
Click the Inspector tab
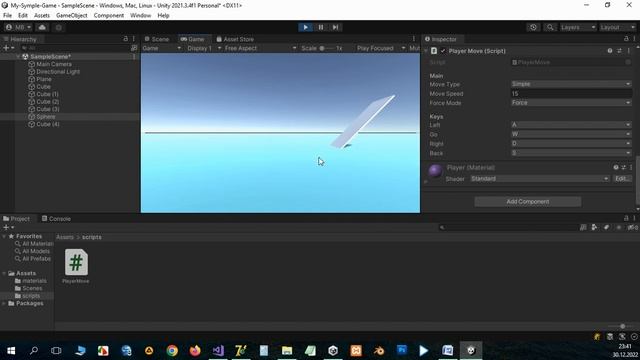click(441, 39)
